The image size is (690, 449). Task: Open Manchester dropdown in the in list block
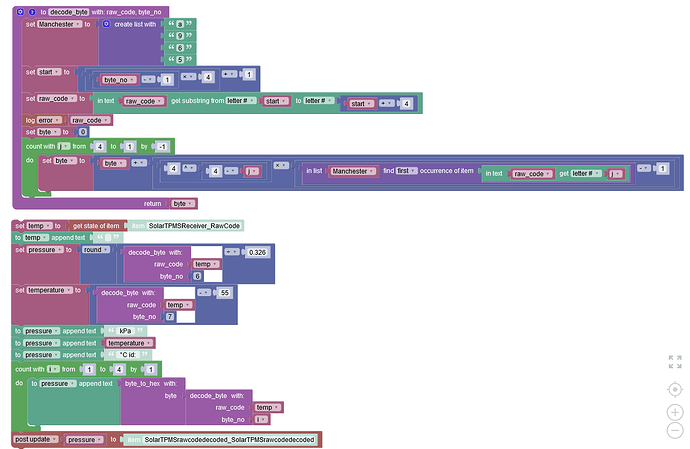[353, 171]
